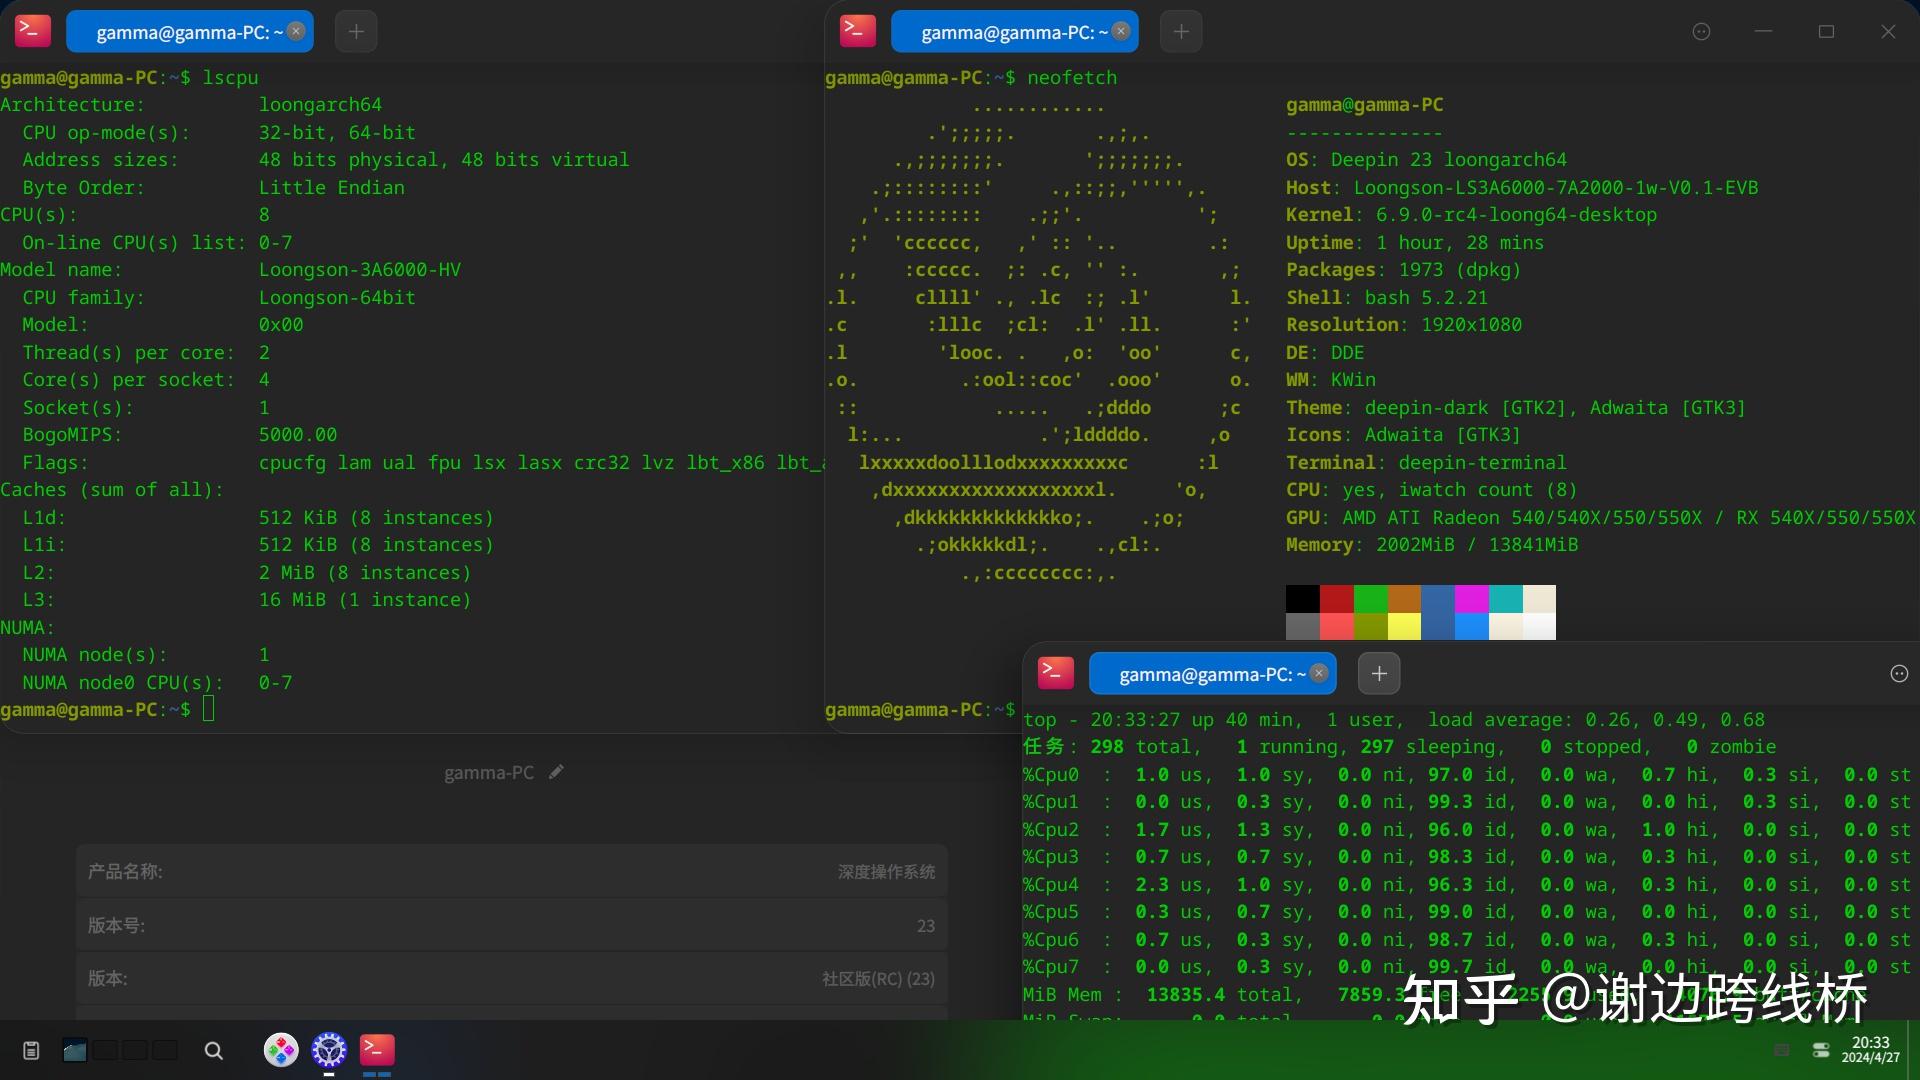Click the keyboard layout indicator in system tray

(1783, 1050)
